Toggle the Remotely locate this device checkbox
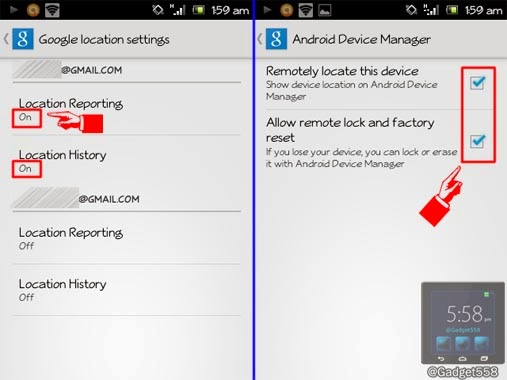This screenshot has width=507, height=380. point(477,83)
